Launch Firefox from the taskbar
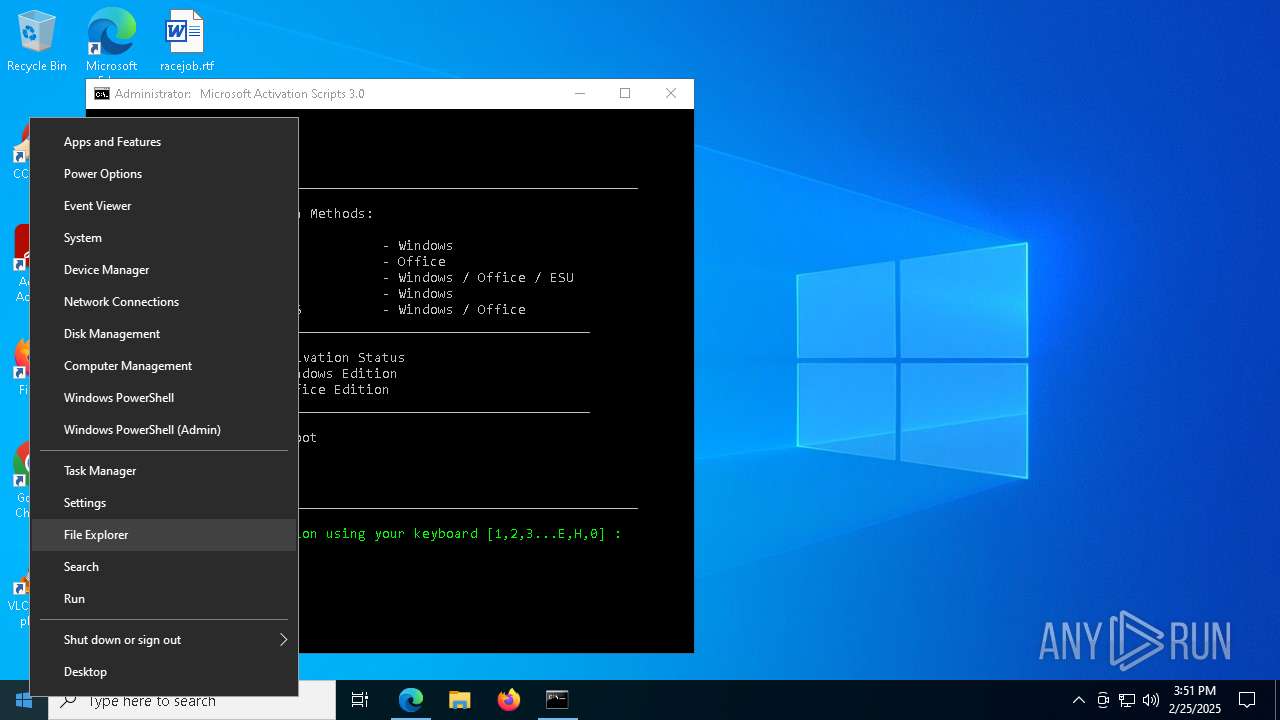The height and width of the screenshot is (720, 1280). (x=508, y=700)
